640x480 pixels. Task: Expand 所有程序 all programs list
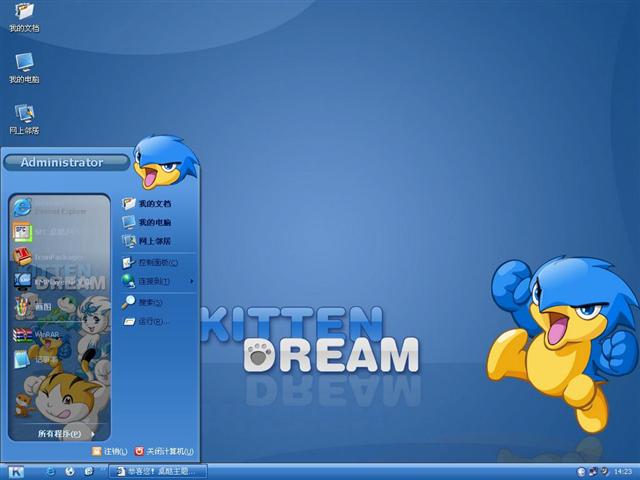(65, 433)
